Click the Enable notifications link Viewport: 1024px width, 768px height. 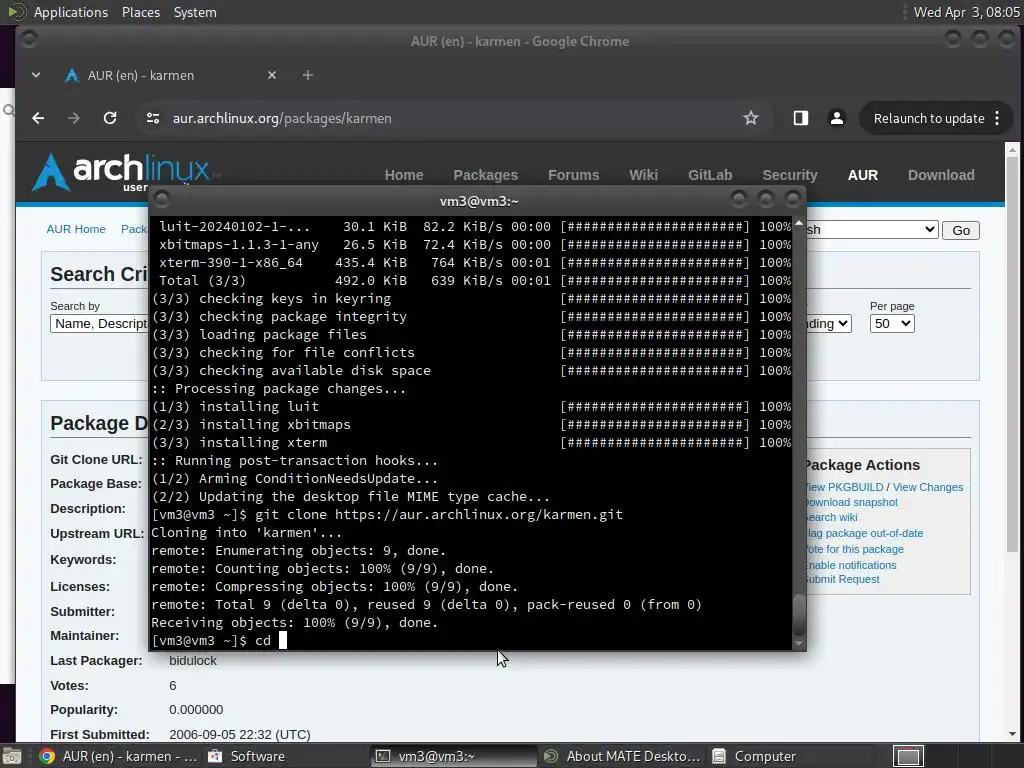852,565
